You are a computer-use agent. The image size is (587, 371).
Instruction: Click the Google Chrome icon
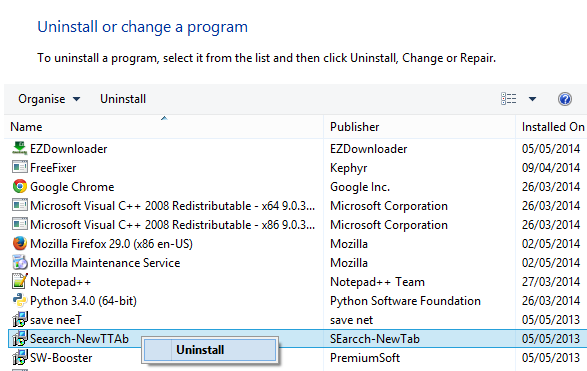[x=19, y=186]
